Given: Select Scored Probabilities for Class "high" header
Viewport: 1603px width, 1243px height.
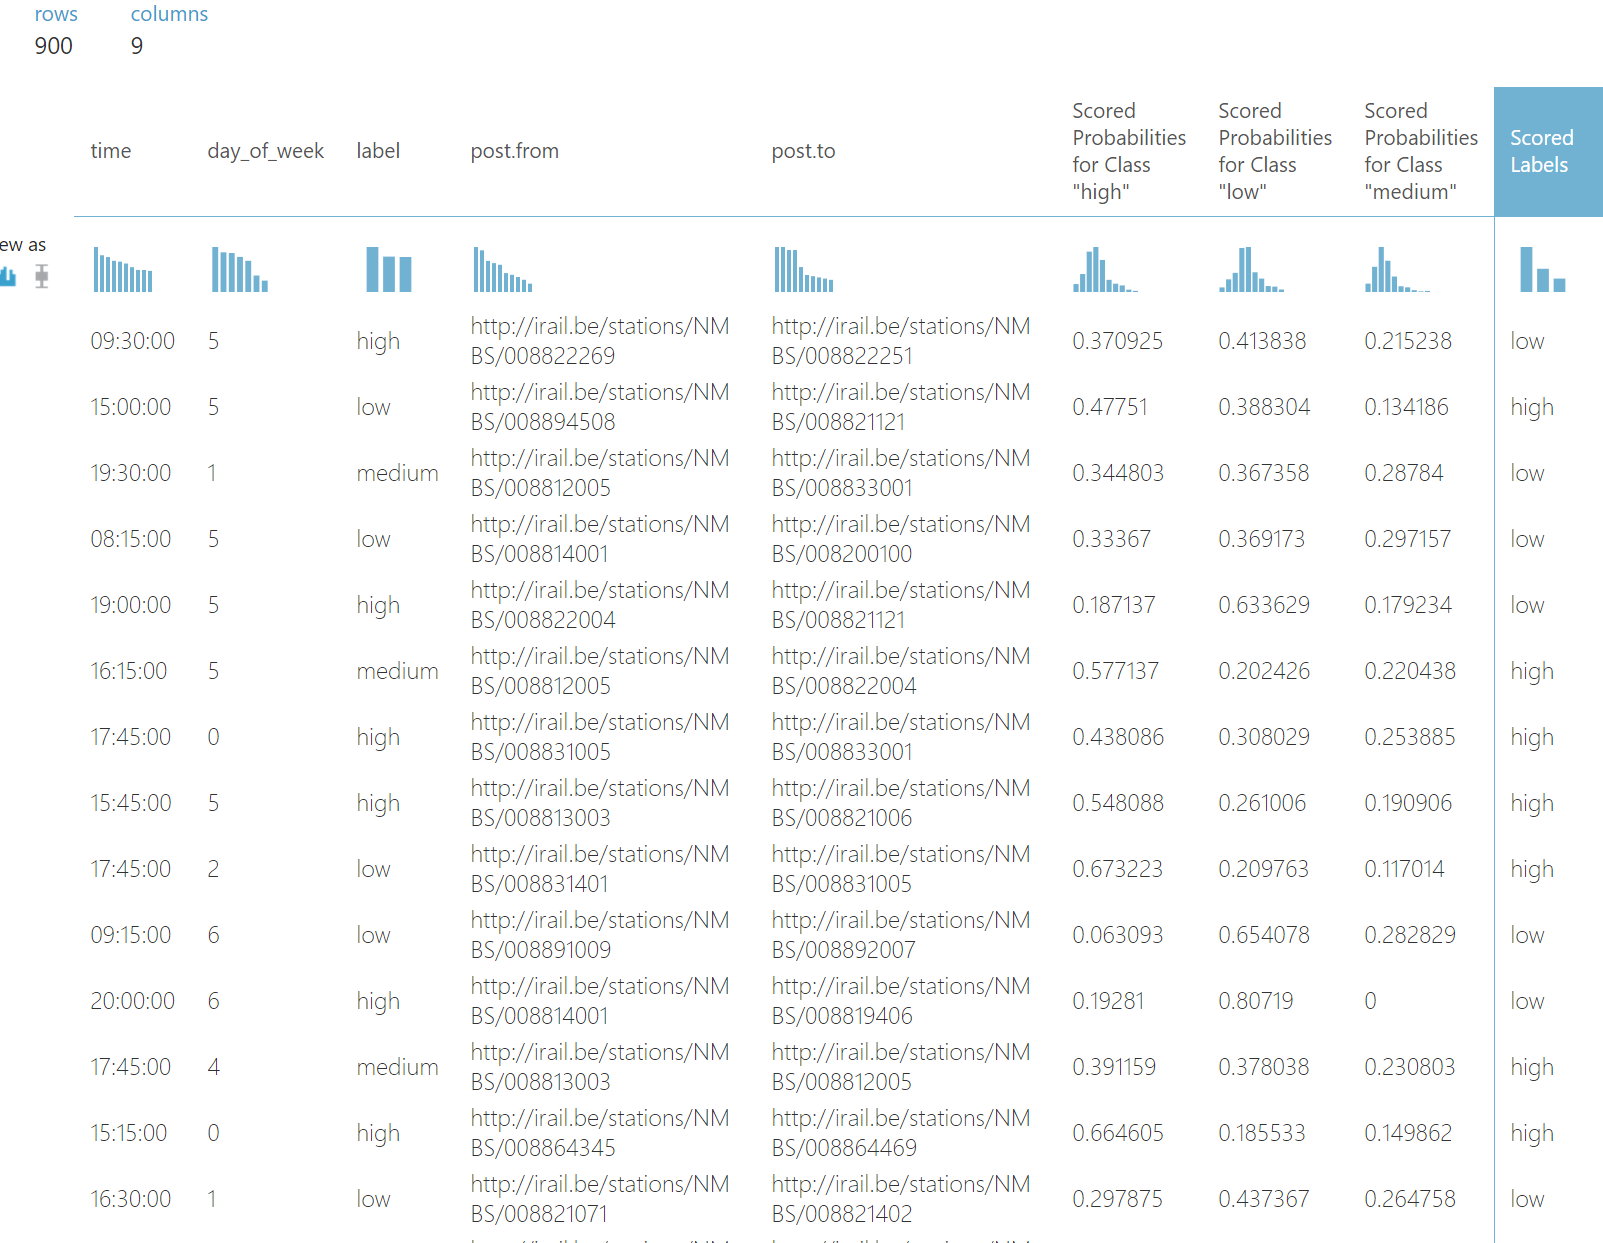Looking at the screenshot, I should point(1128,151).
